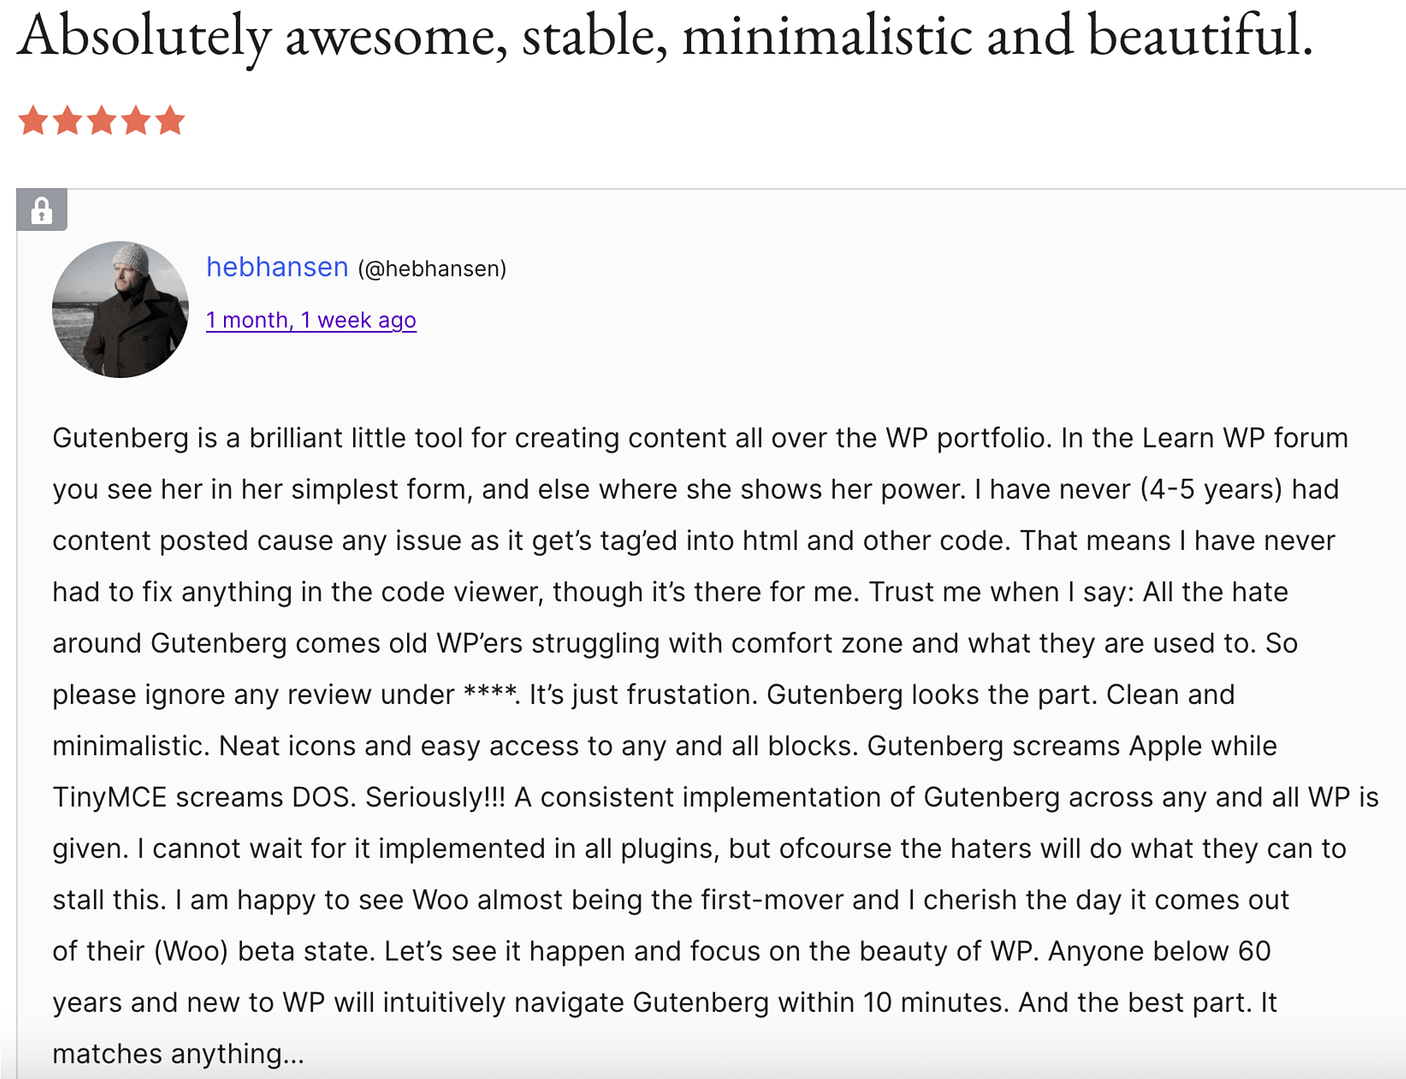
Task: Open hebhansen's profile avatar photo
Action: 120,309
